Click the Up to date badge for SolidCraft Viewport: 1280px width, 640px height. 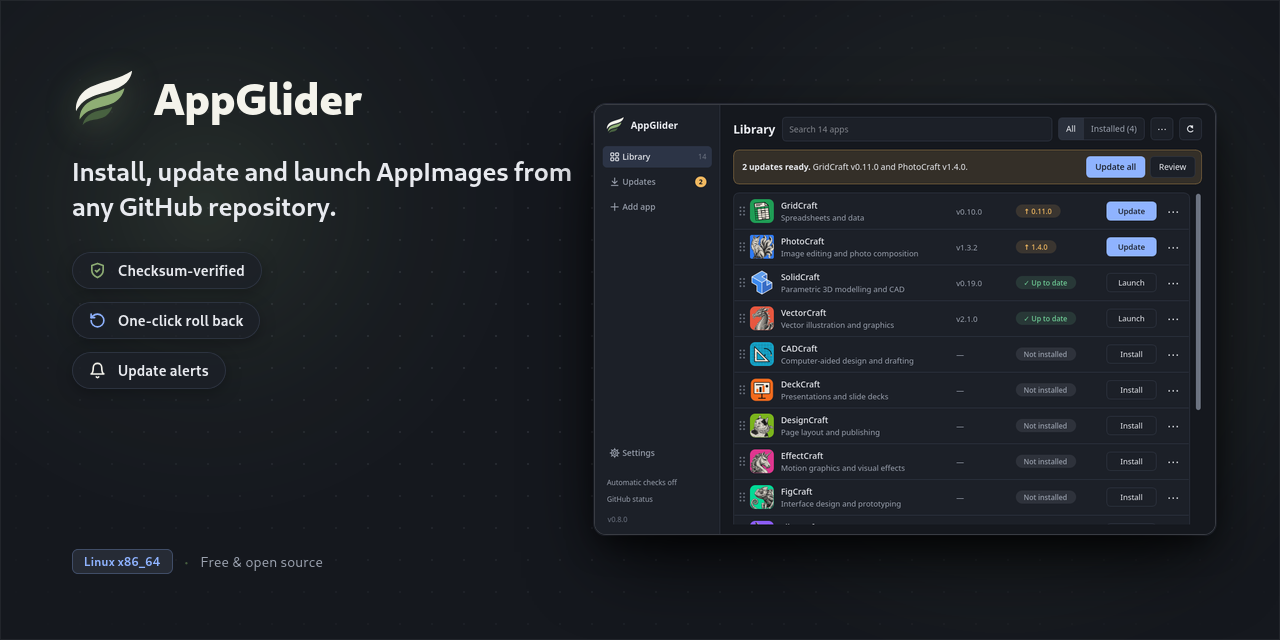pyautogui.click(x=1046, y=283)
